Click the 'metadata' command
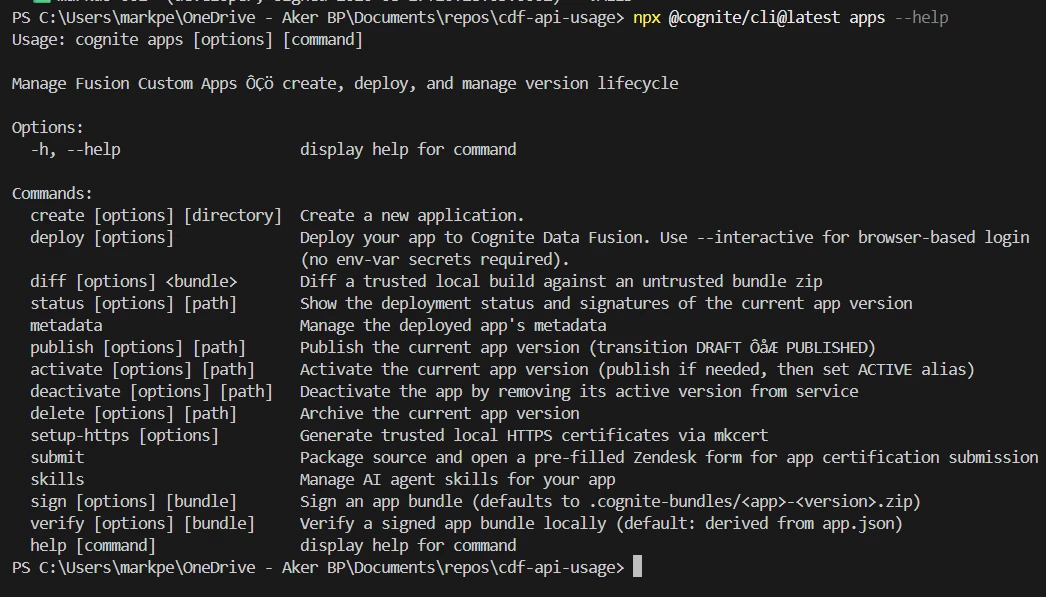Viewport: 1046px width, 597px height. [x=66, y=326]
